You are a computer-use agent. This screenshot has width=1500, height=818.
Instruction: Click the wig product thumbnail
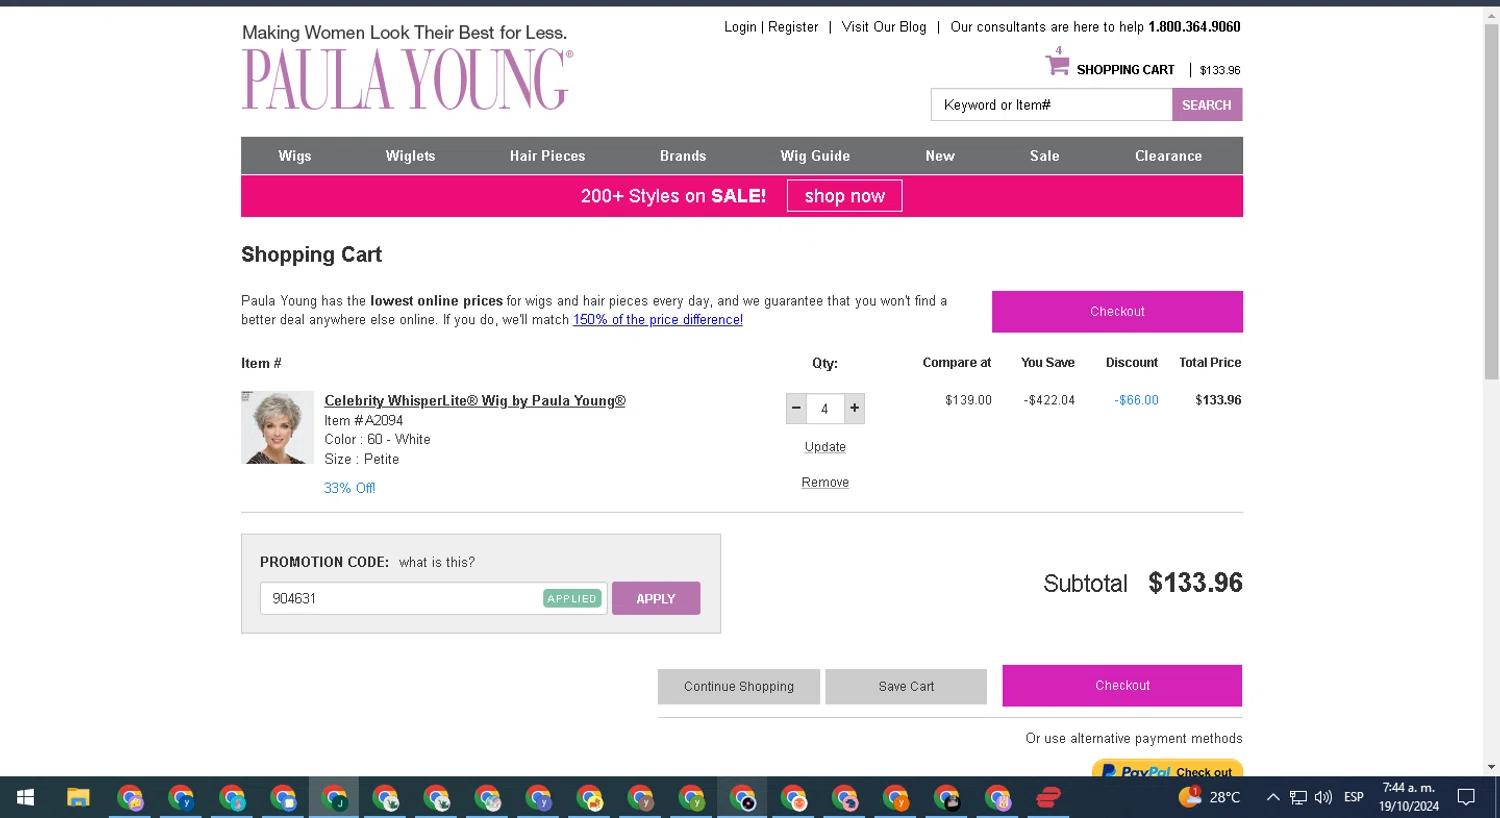(277, 427)
